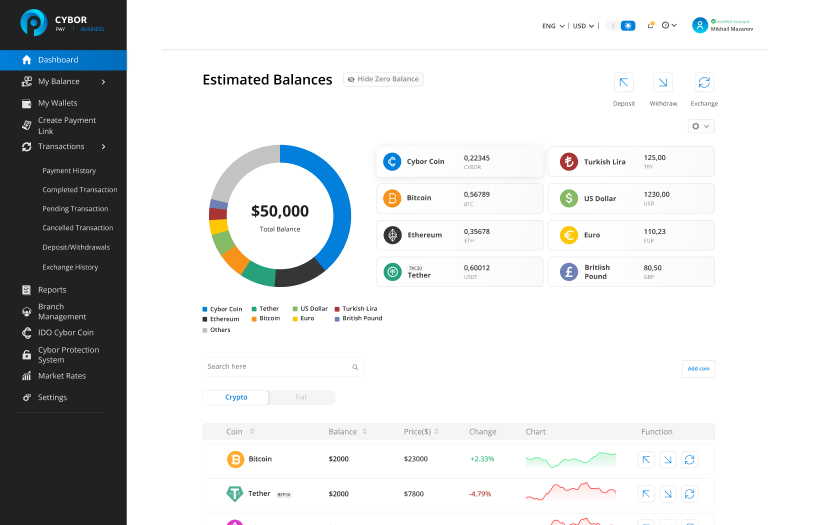Expand the My Balance submenu chevron
This screenshot has height=525, width=825.
coord(104,82)
